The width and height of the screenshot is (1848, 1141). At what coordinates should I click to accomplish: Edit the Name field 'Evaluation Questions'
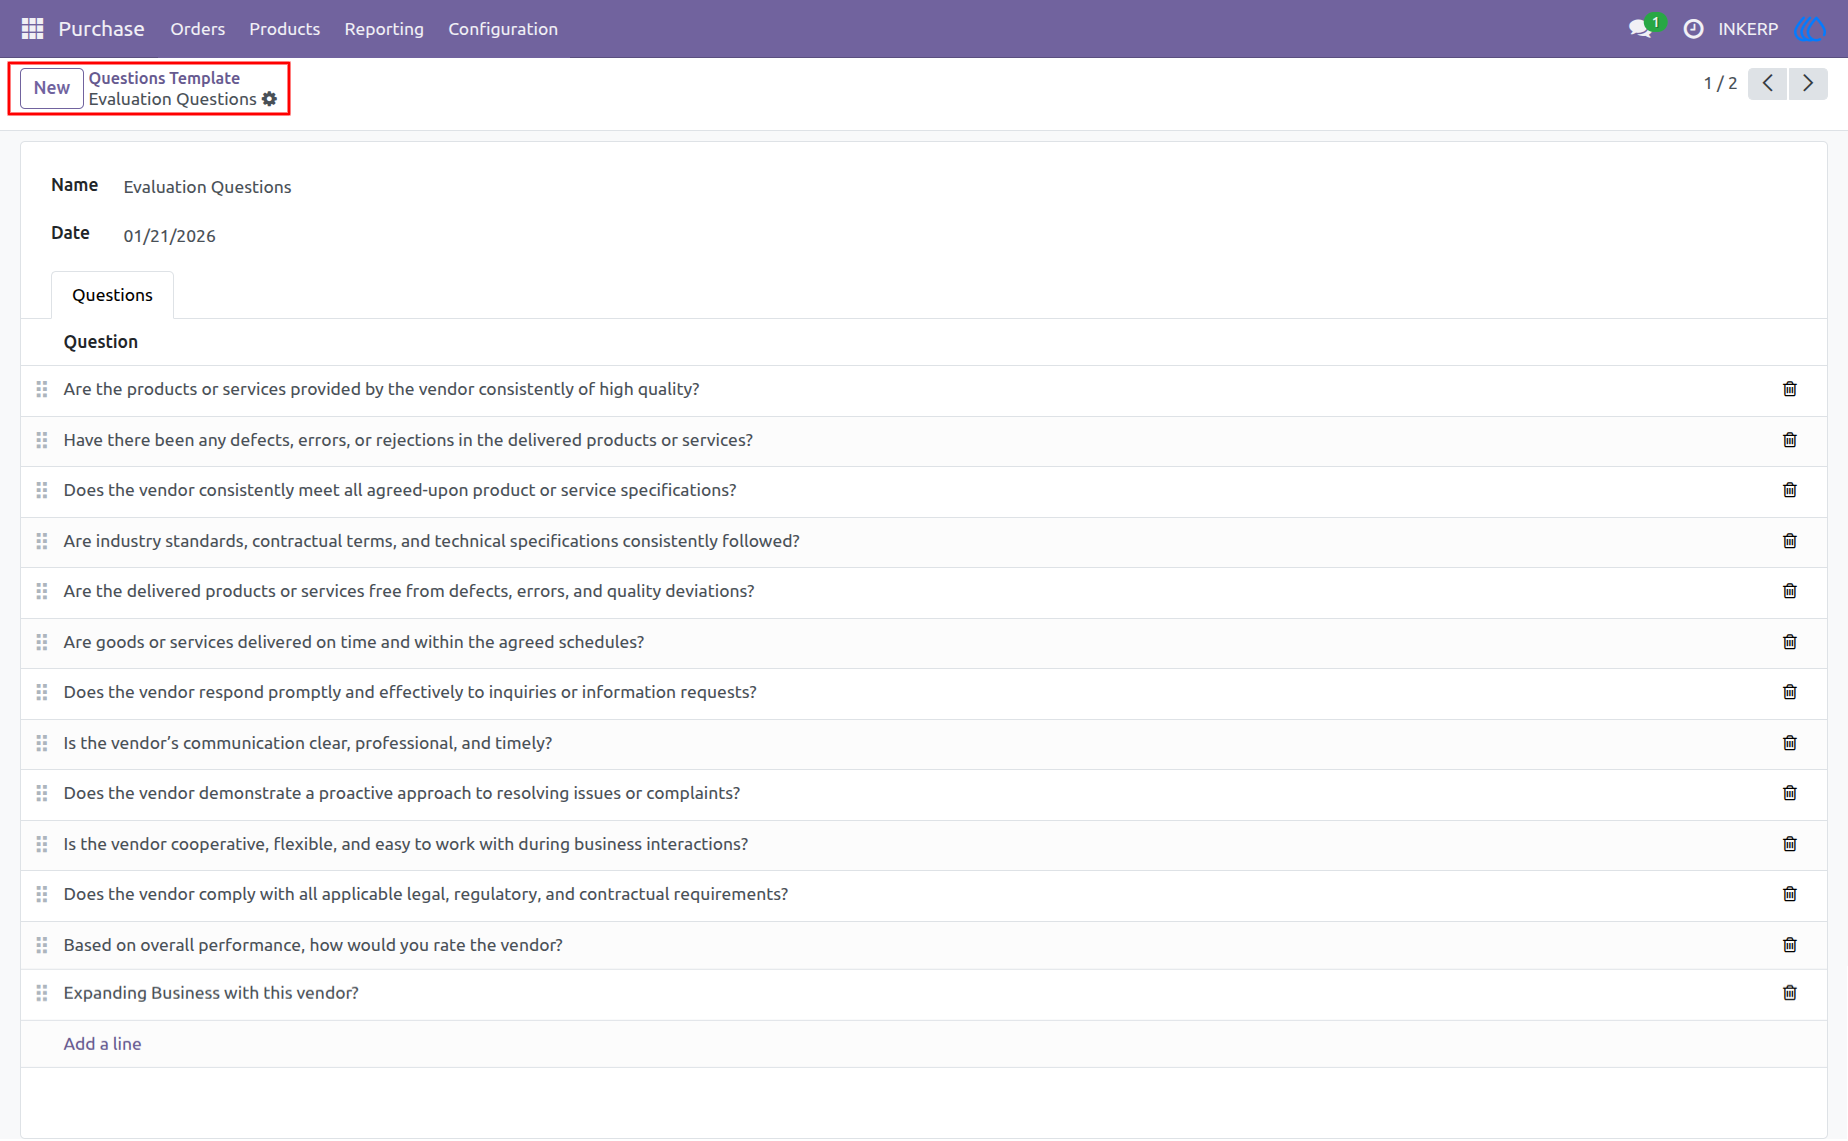[207, 187]
